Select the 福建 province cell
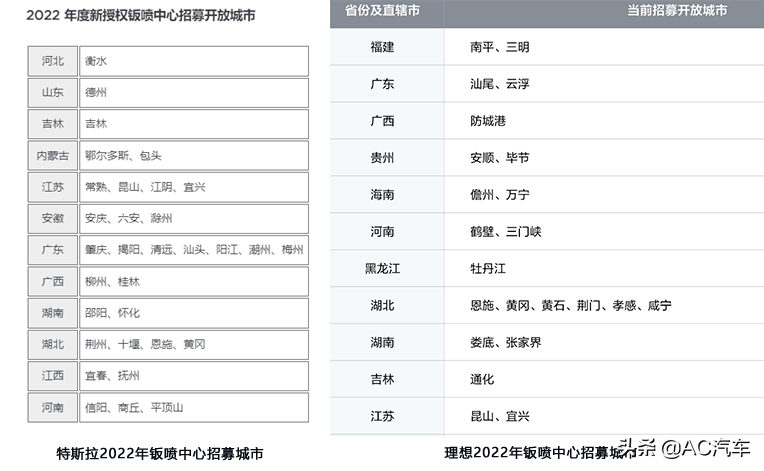The image size is (764, 471). (x=387, y=47)
